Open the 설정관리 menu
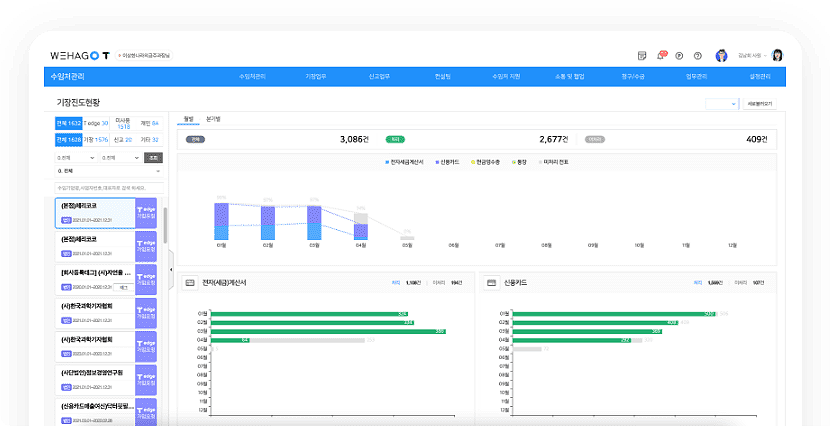Image resolution: width=830 pixels, height=426 pixels. (760, 77)
